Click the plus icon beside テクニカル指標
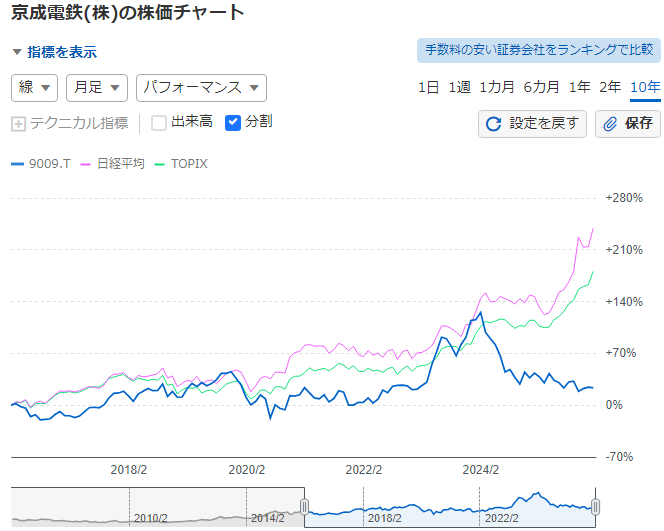Image resolution: width=664 pixels, height=531 pixels. point(18,123)
